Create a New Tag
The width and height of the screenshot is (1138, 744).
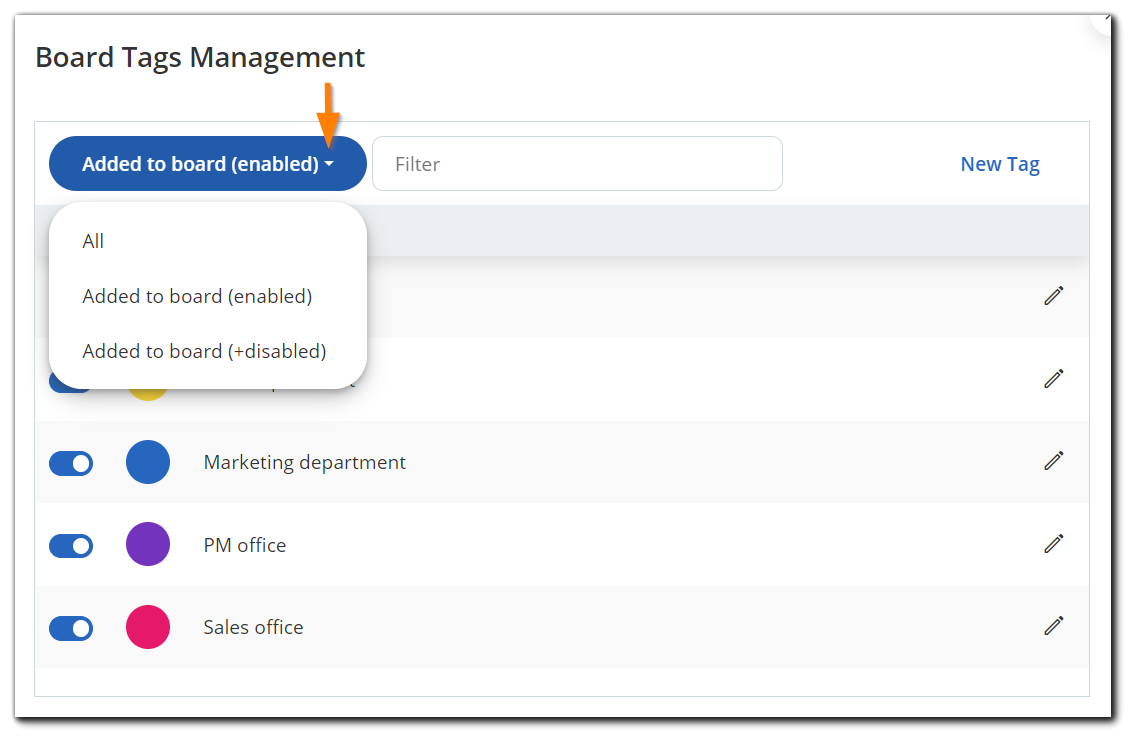[999, 164]
